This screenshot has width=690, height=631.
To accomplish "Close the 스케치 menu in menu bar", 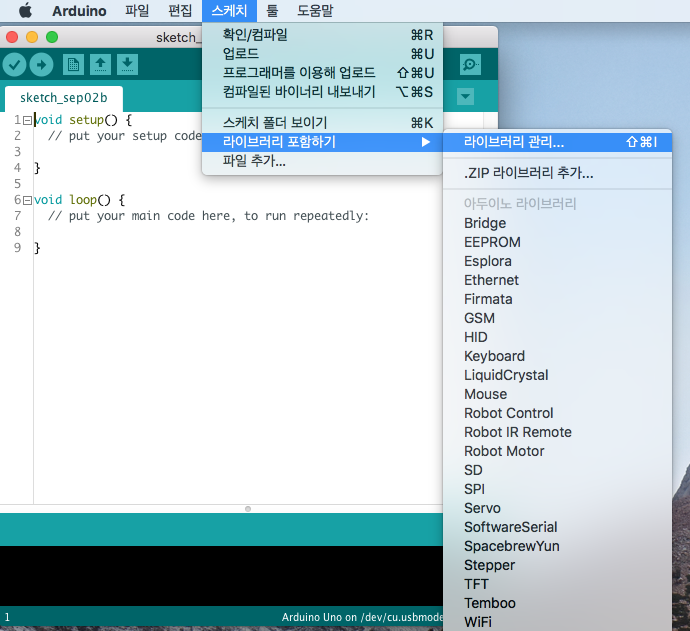I will click(x=229, y=11).
